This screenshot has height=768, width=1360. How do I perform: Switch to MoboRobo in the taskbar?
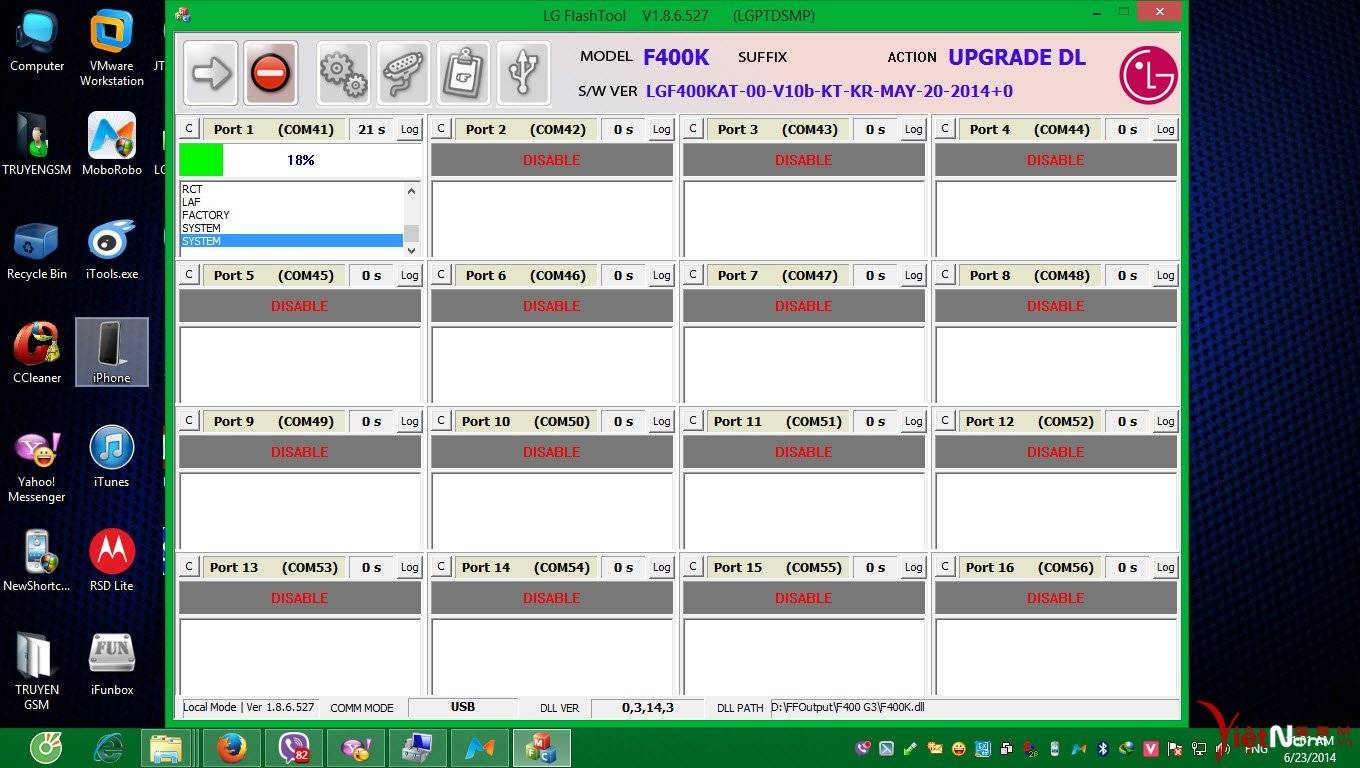click(x=480, y=748)
